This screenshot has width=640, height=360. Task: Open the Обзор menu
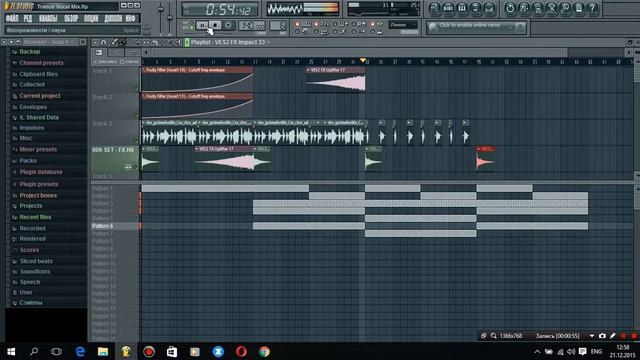pyautogui.click(x=71, y=18)
